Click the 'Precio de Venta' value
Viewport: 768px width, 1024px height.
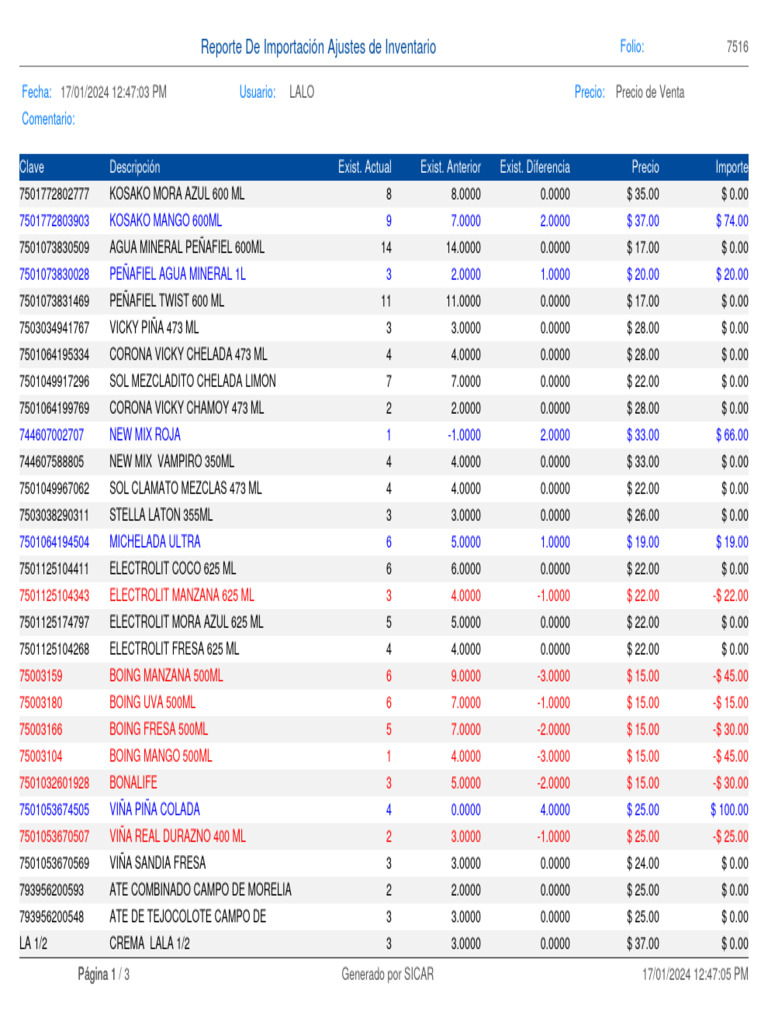650,92
